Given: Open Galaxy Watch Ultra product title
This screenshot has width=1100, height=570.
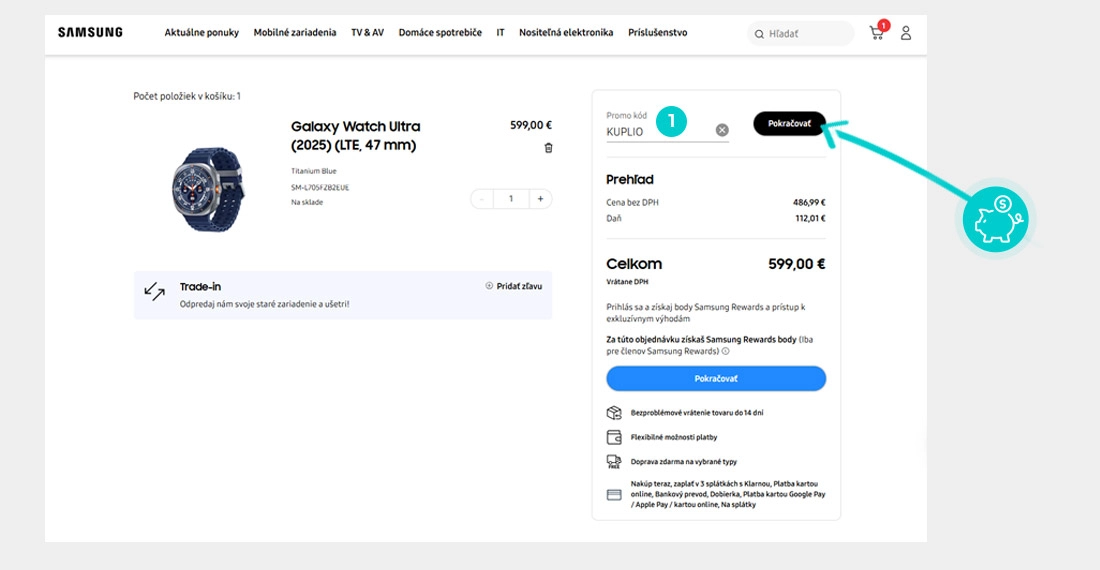Looking at the screenshot, I should (356, 135).
